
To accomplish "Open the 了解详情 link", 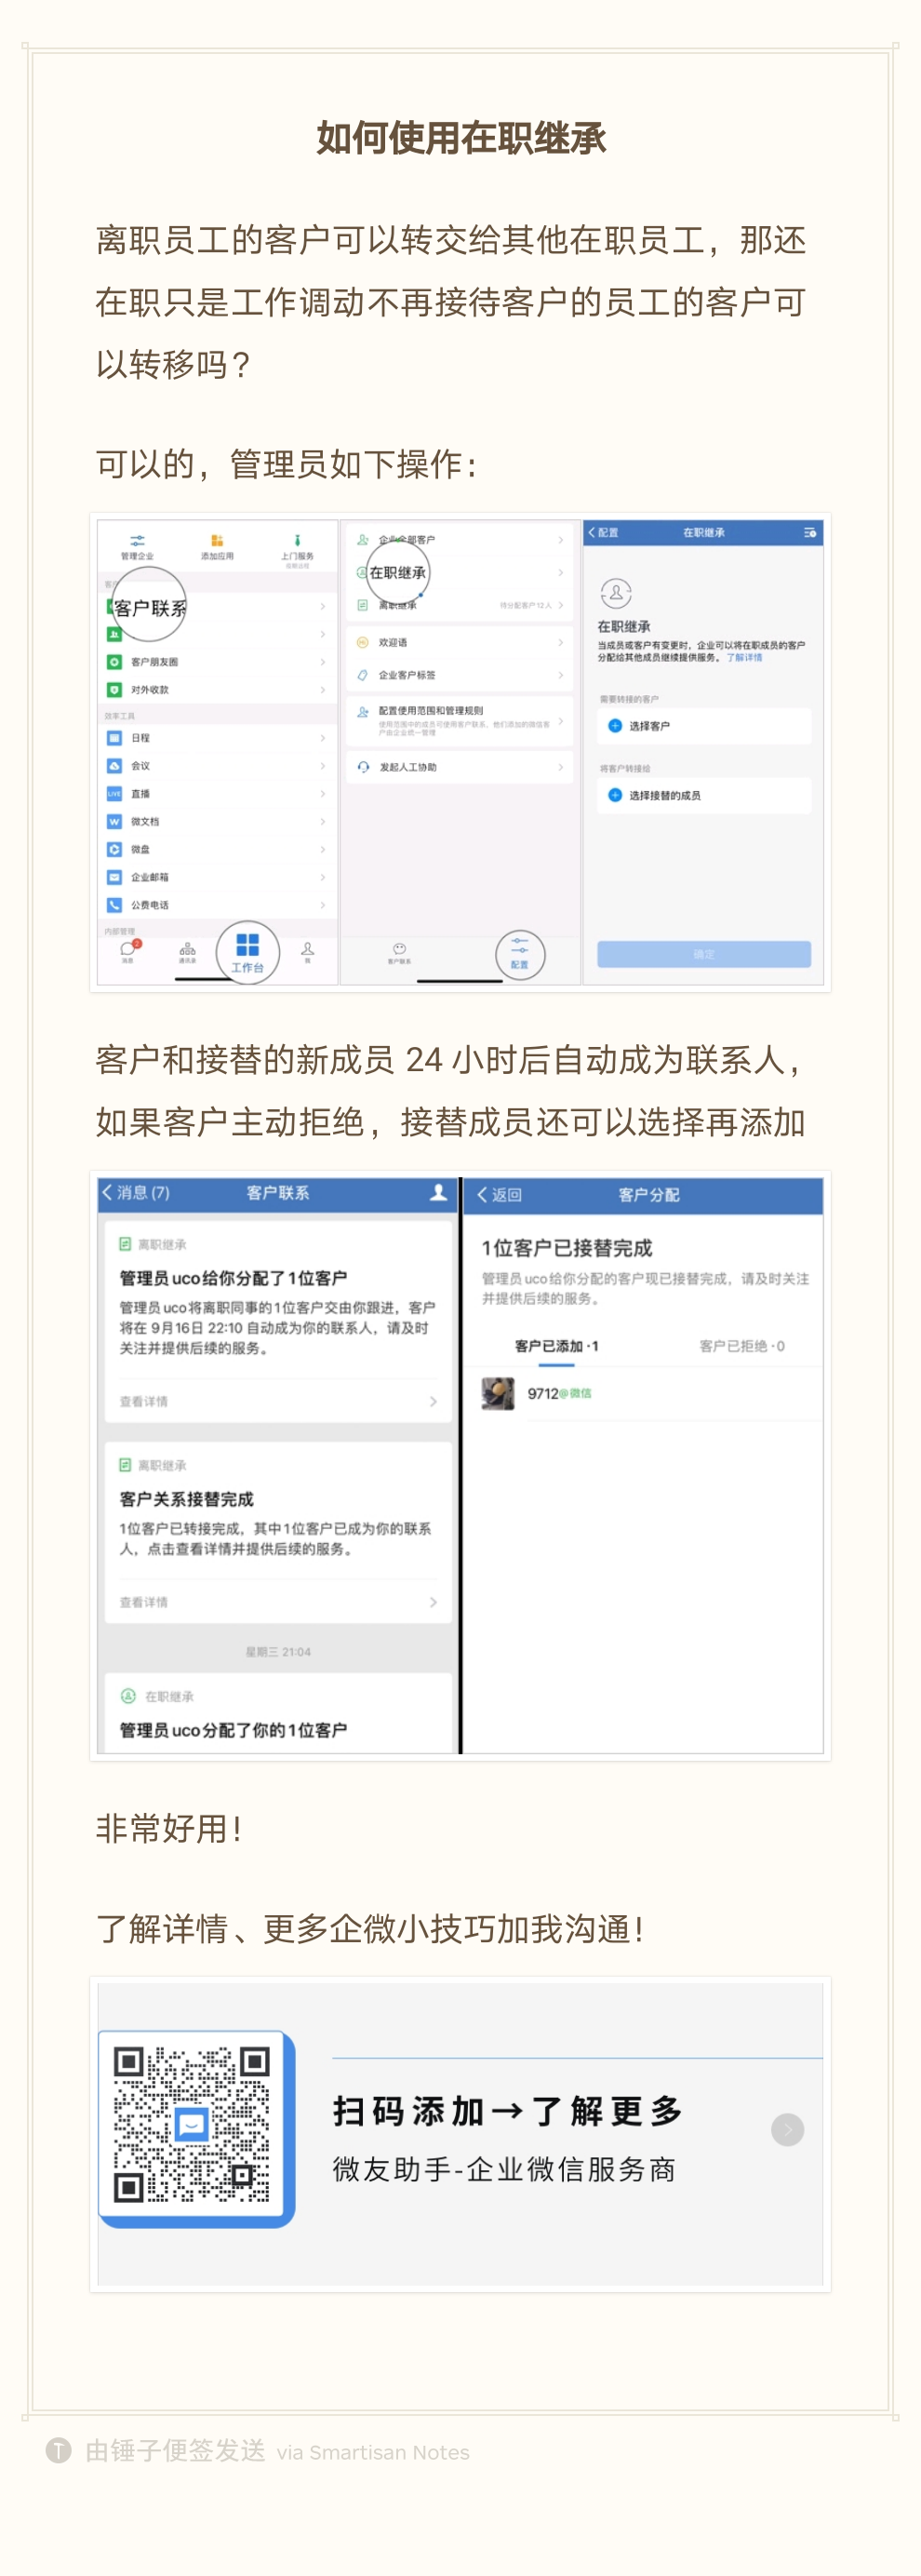I will (744, 658).
